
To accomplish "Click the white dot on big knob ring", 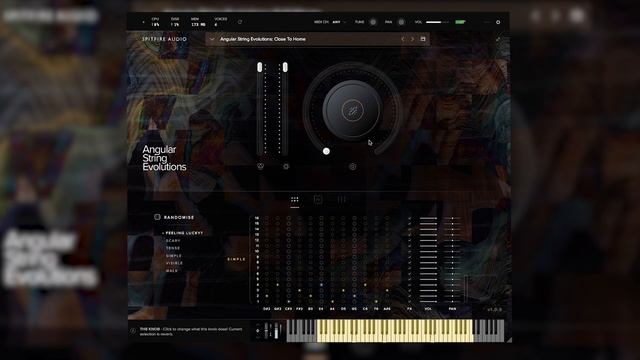I will (x=326, y=151).
